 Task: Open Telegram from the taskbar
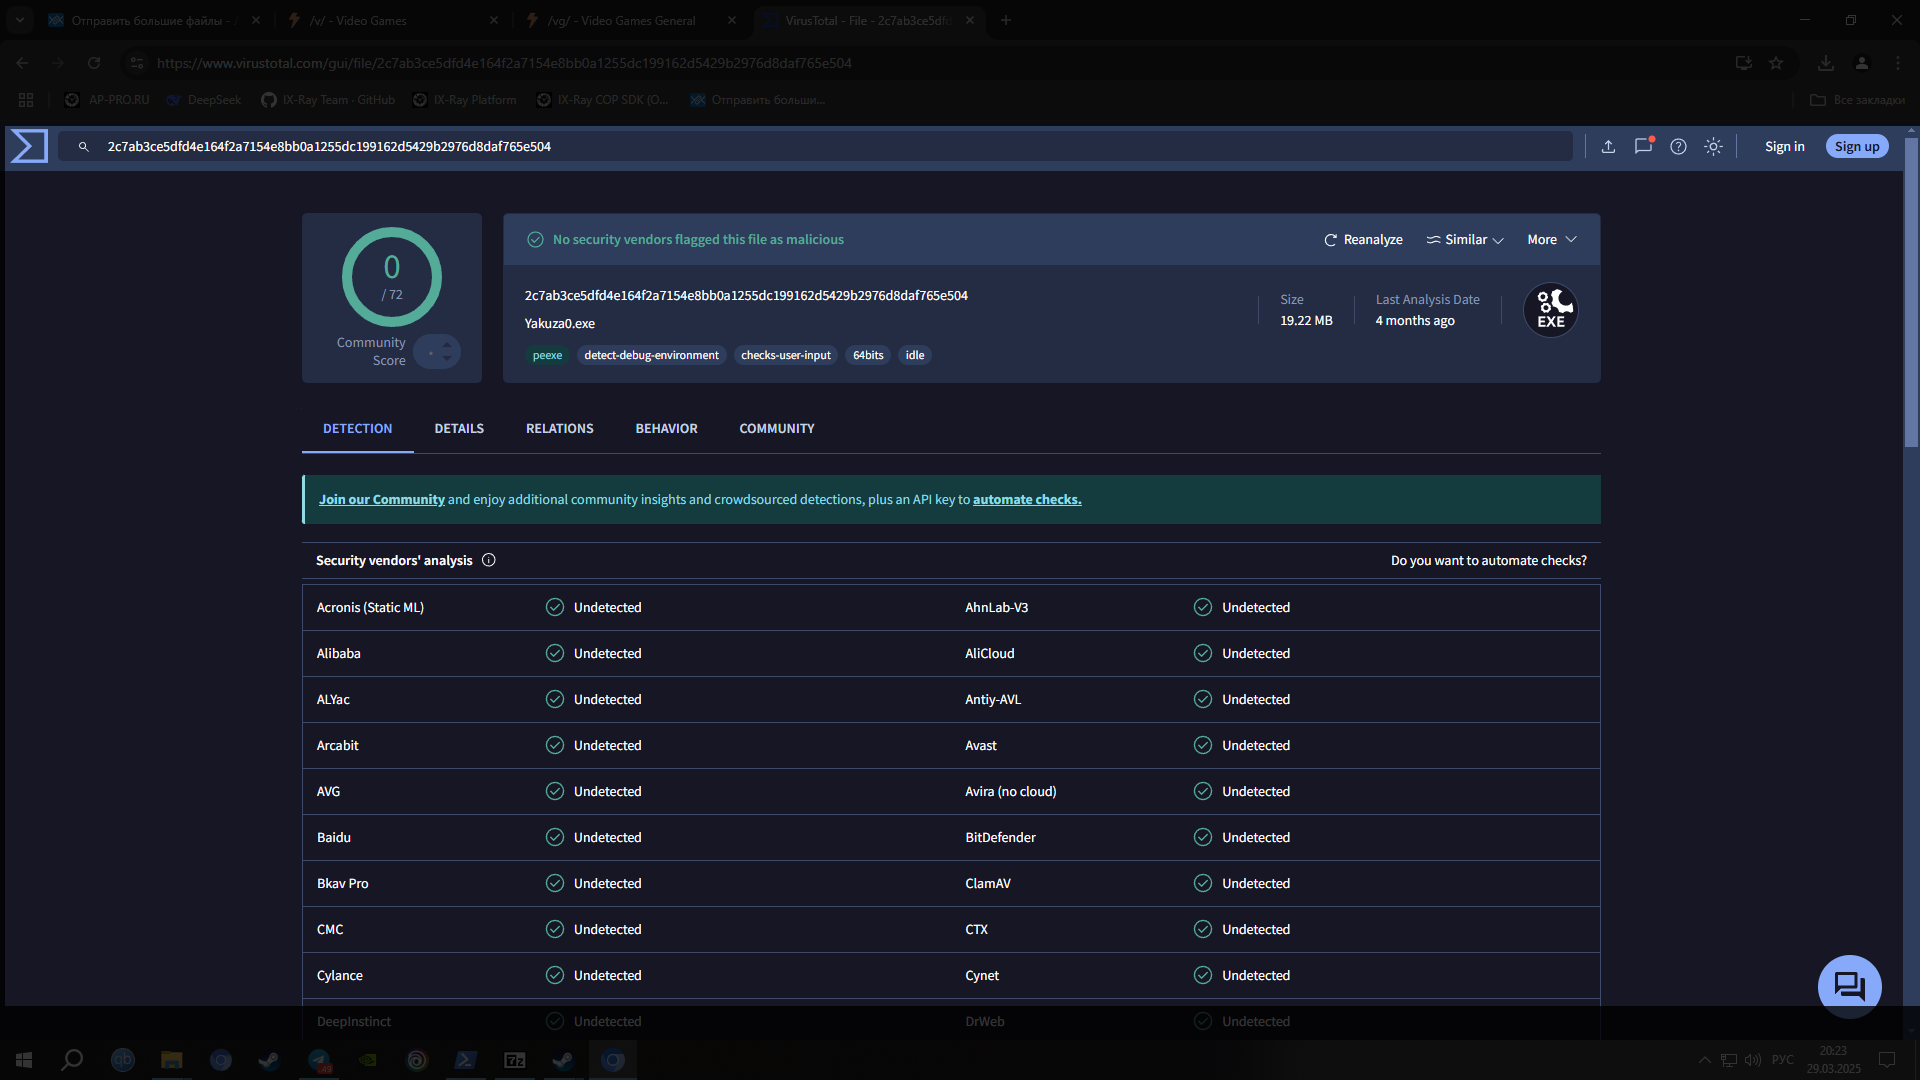320,1060
